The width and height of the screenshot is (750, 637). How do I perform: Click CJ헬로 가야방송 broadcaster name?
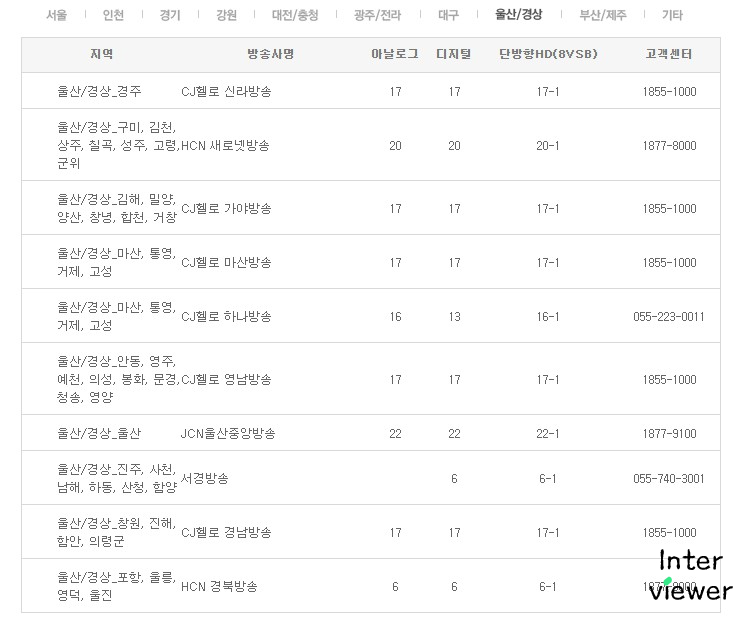pos(226,208)
